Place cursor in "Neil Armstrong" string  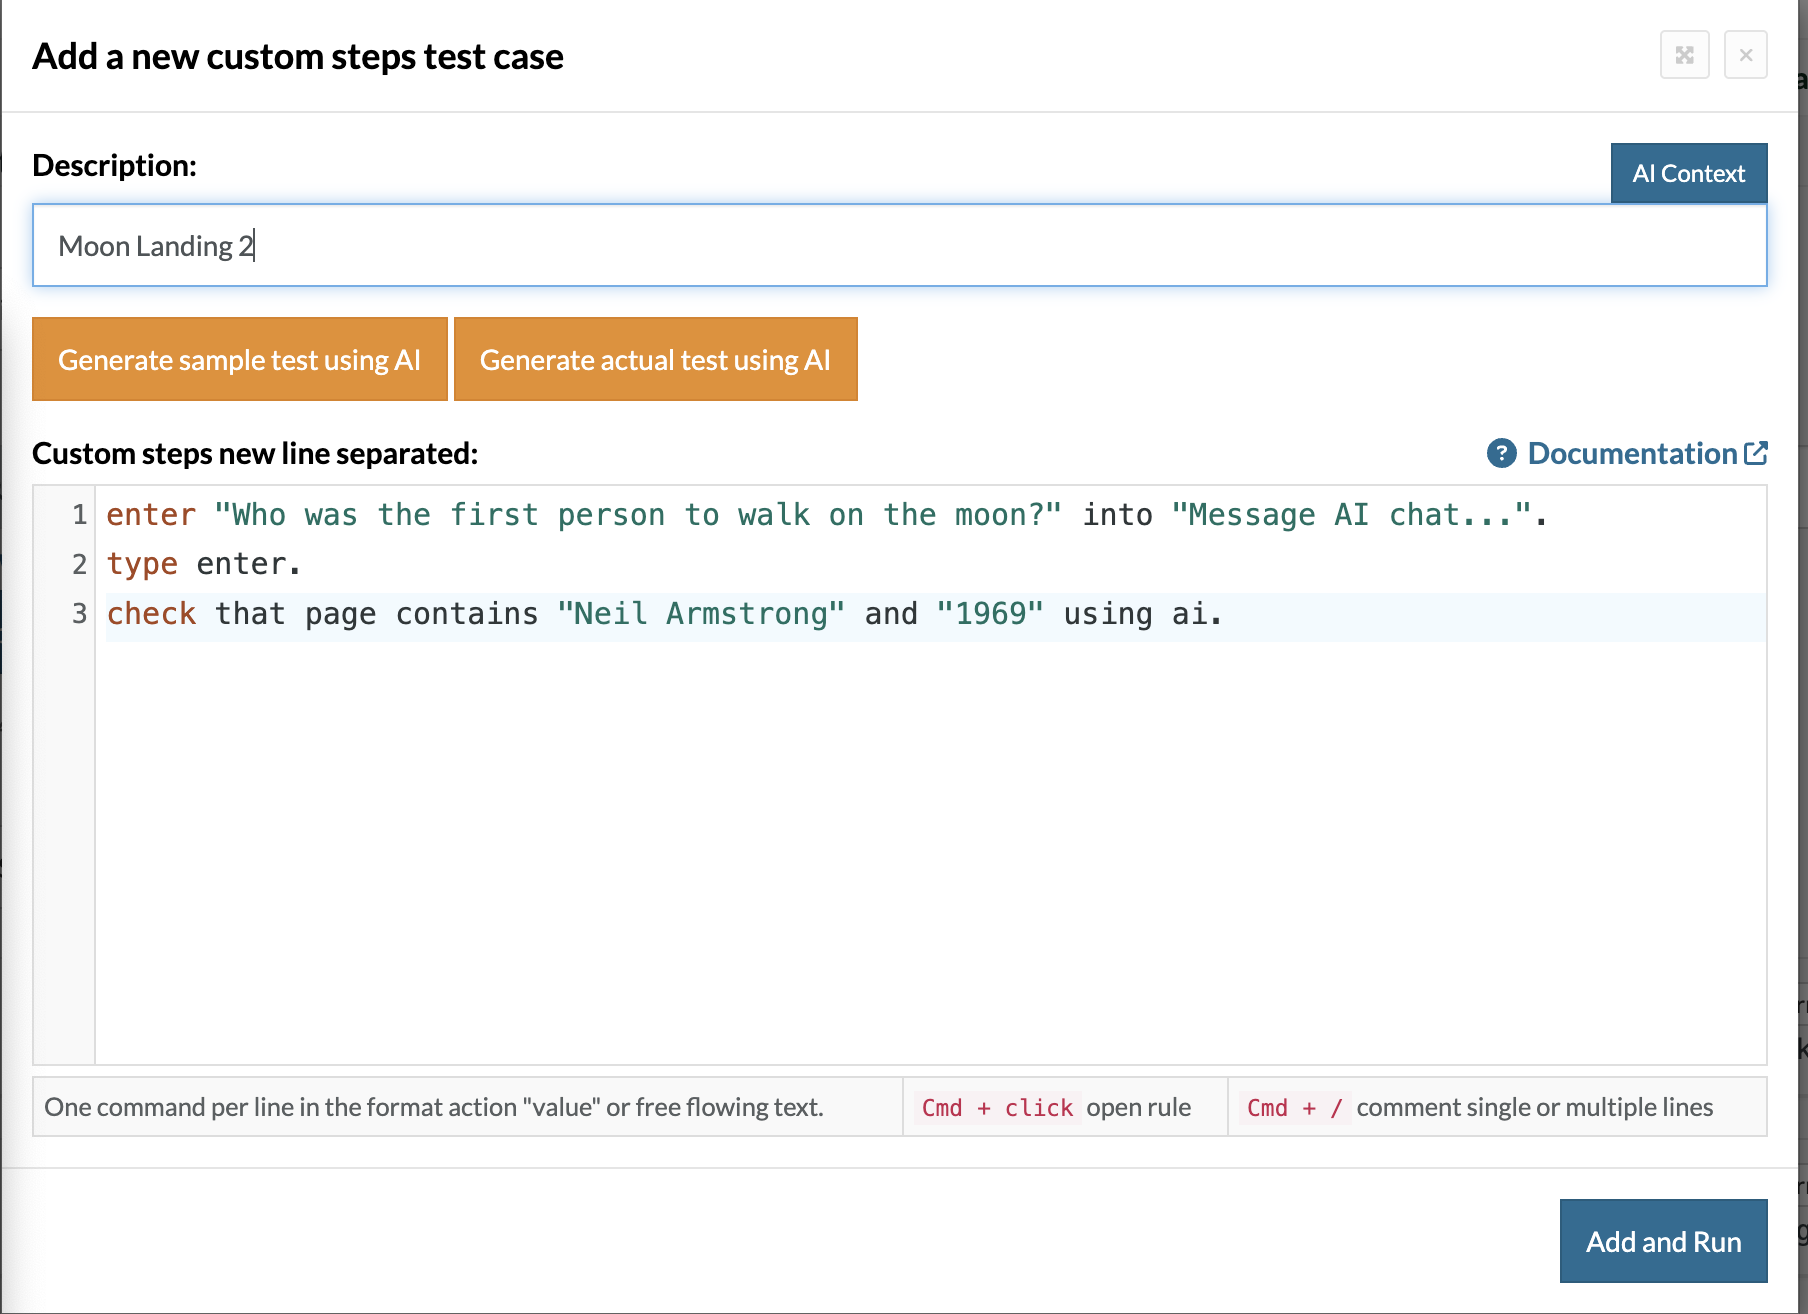(x=701, y=614)
